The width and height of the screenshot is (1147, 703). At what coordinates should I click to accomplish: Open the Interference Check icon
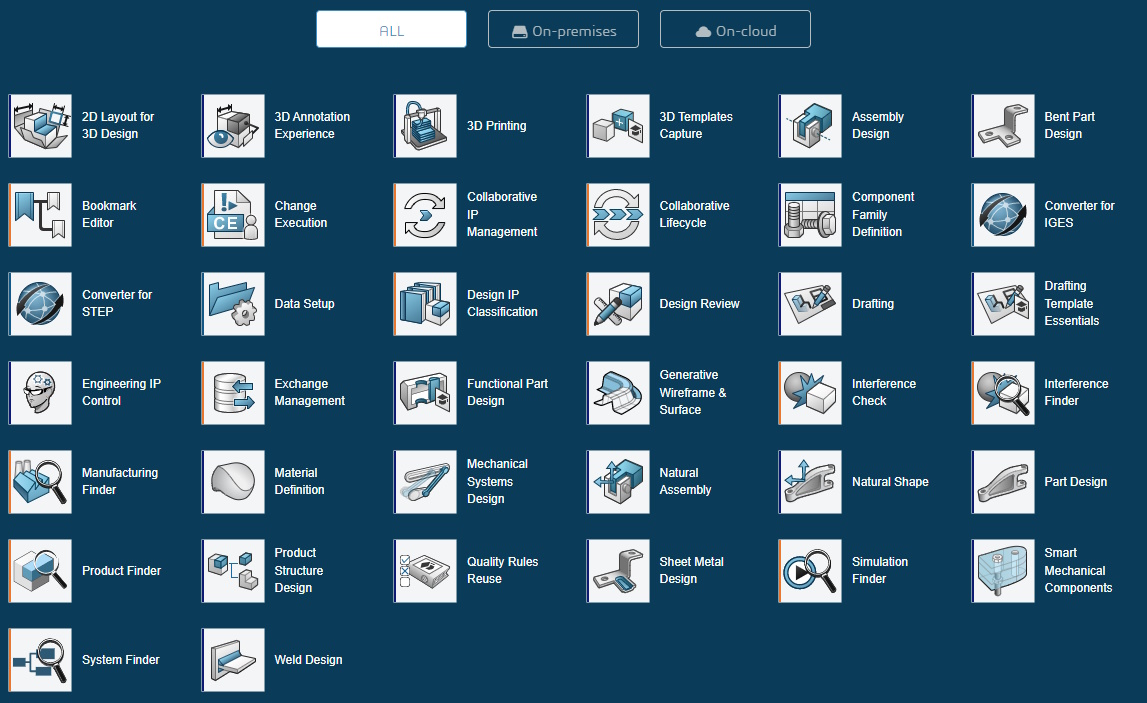coord(811,393)
